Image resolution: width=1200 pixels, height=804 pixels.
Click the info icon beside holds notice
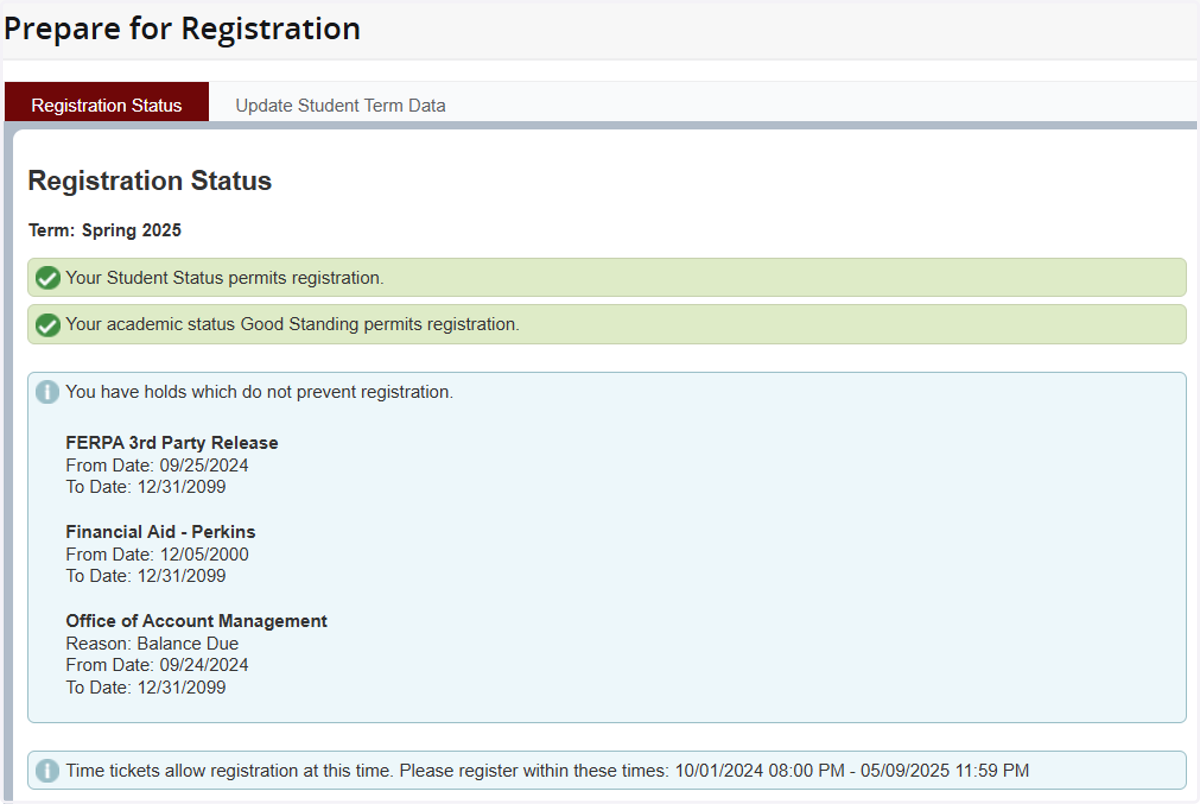pyautogui.click(x=46, y=392)
